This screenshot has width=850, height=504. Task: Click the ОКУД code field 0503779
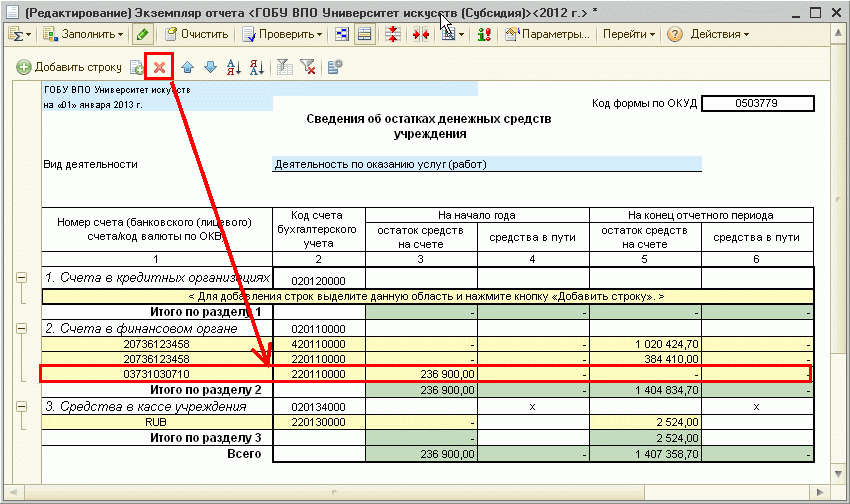pos(757,103)
